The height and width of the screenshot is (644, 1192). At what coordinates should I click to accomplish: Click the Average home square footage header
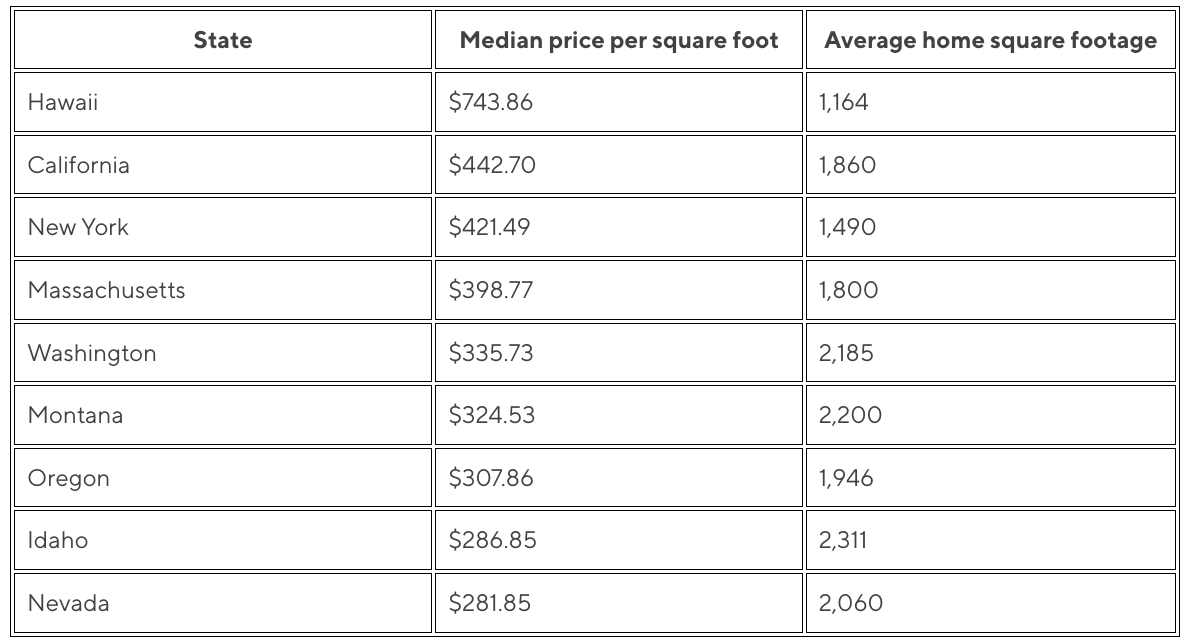tap(991, 40)
